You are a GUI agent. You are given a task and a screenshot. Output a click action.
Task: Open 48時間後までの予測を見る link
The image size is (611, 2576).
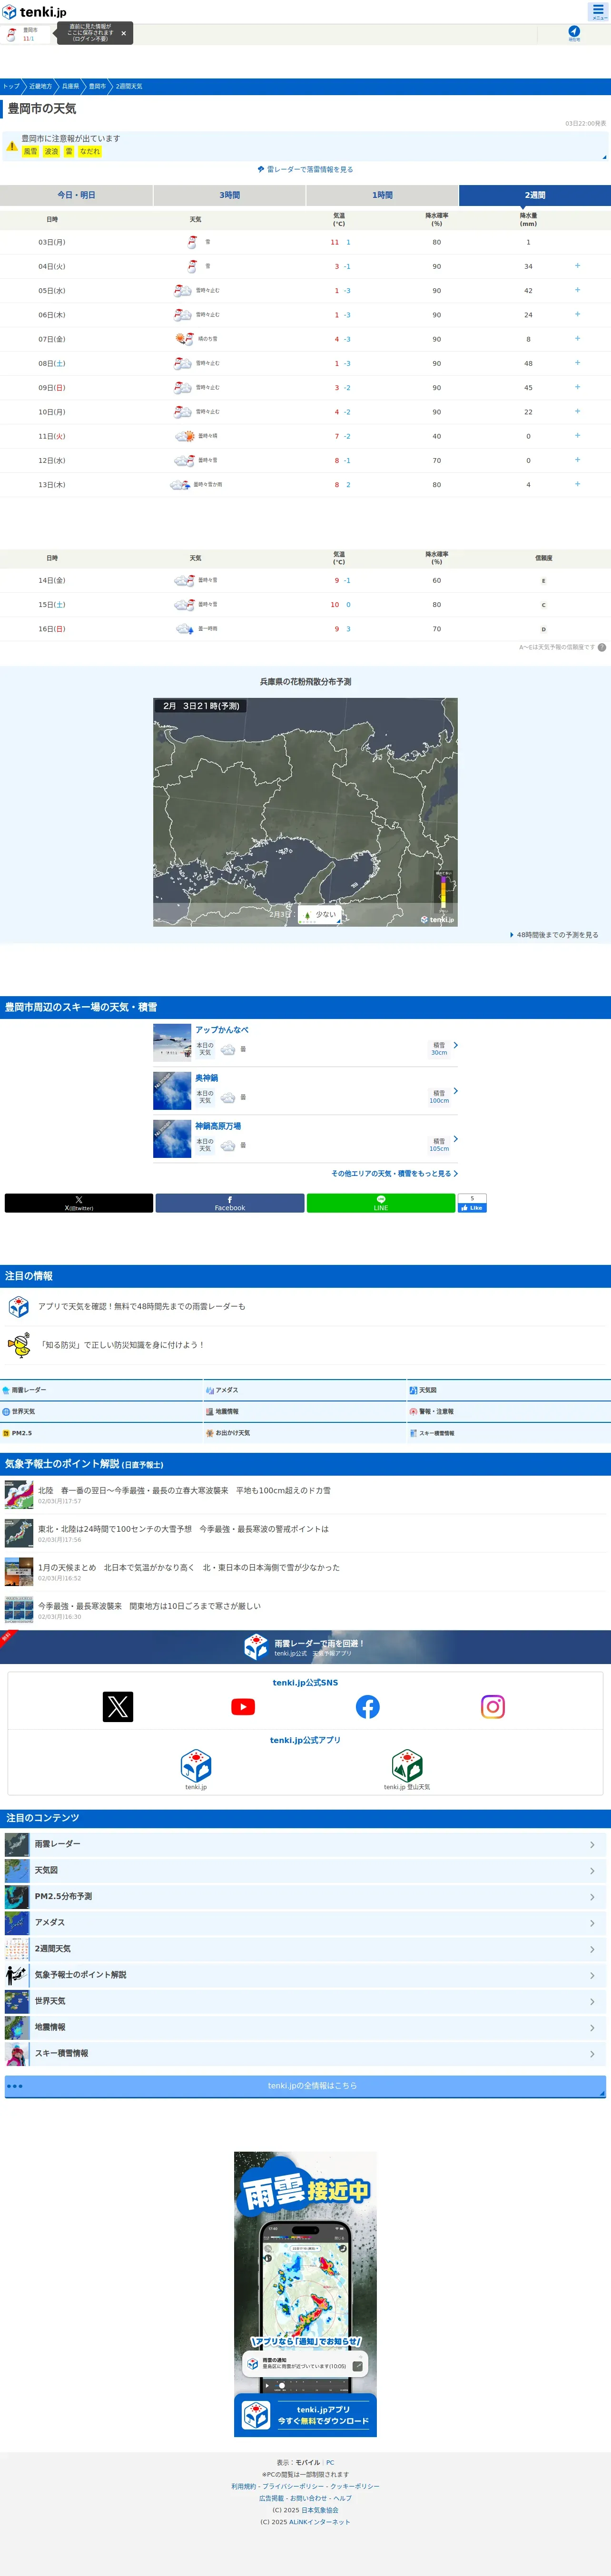click(x=554, y=935)
